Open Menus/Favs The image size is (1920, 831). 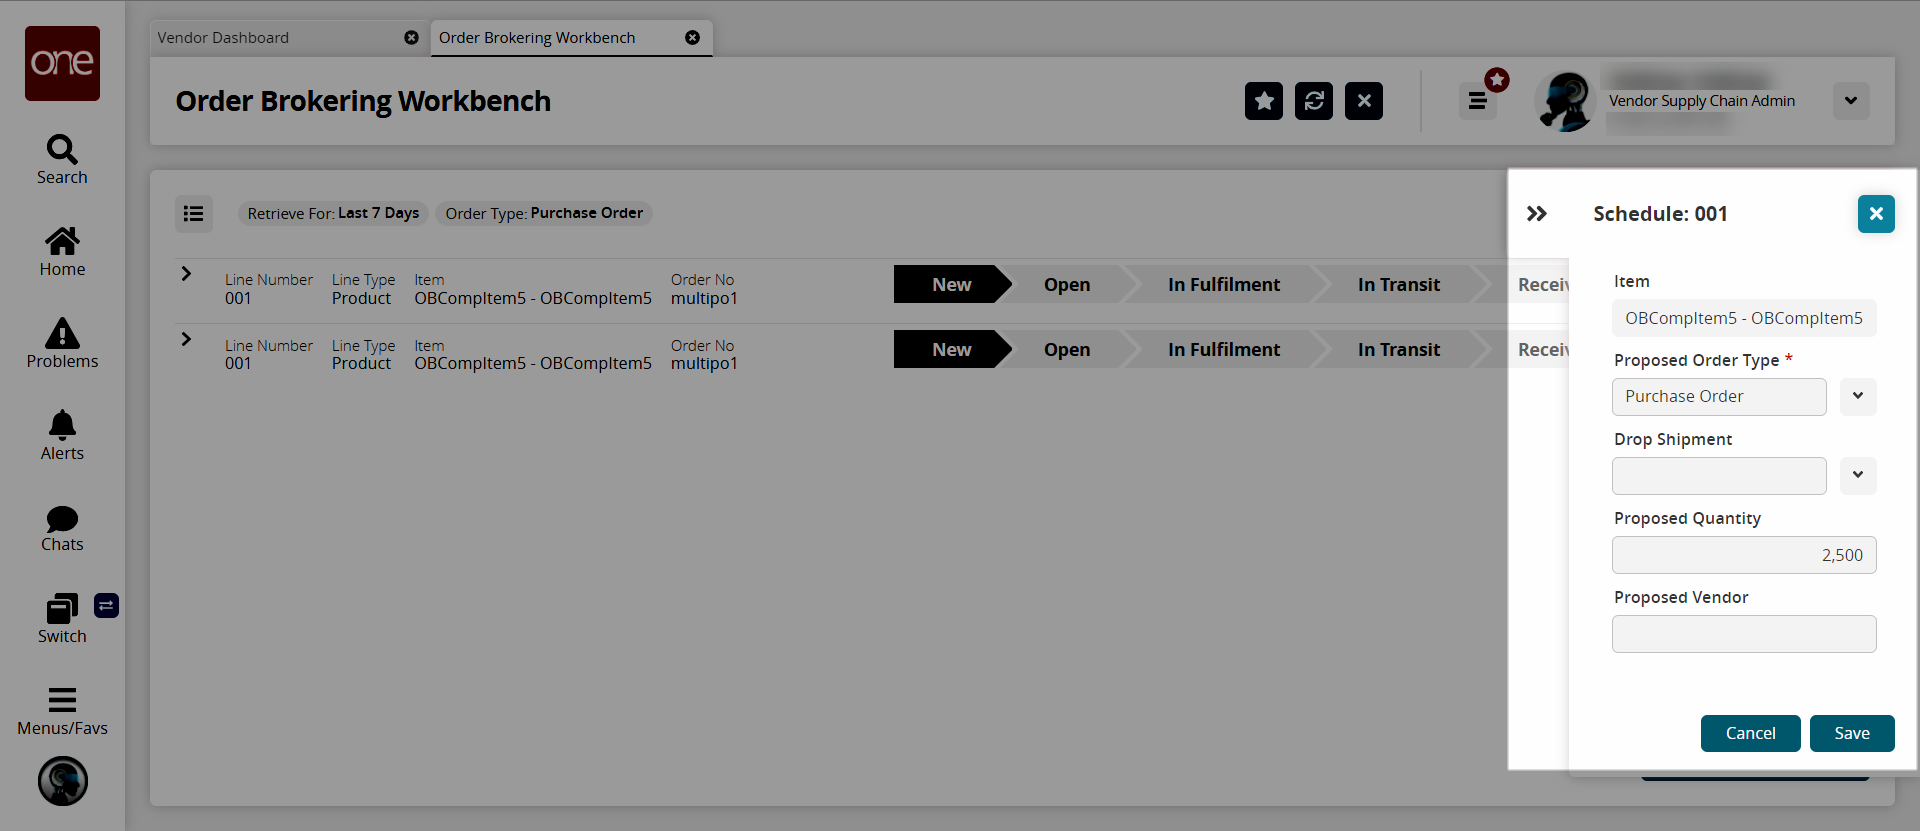62,712
